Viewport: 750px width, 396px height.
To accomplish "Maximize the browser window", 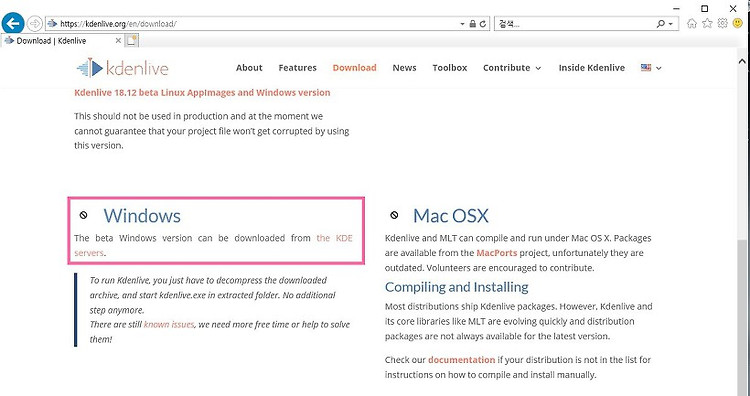I will 704,9.
